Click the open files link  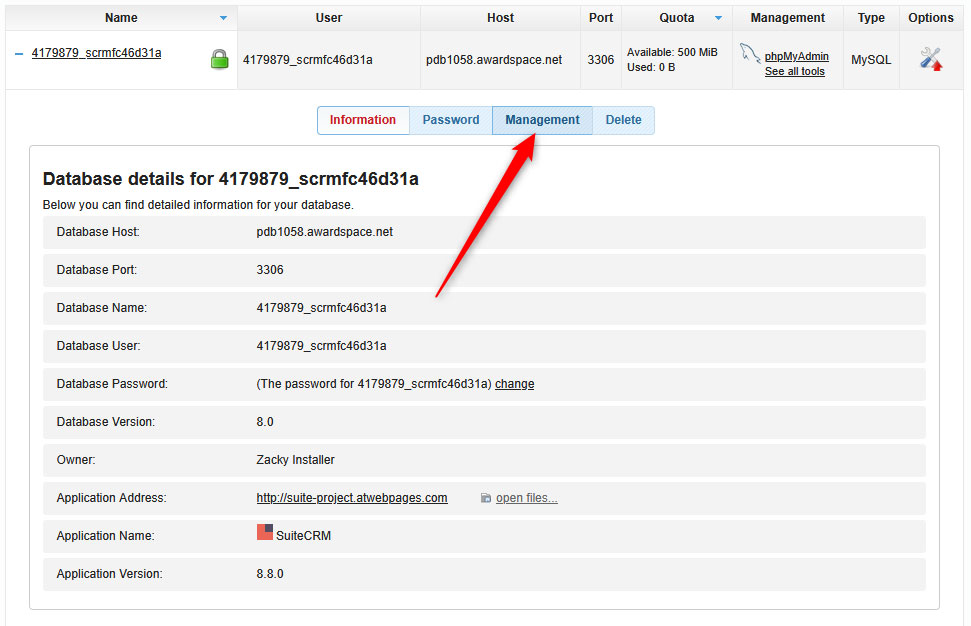526,498
